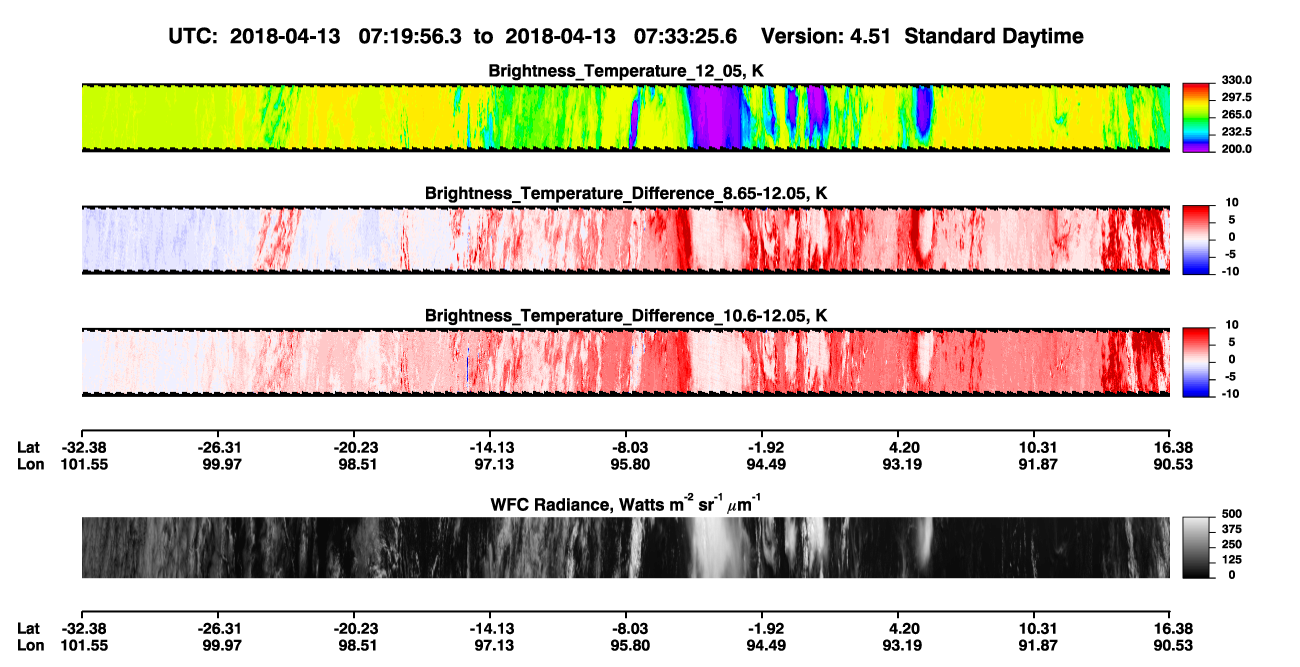The image size is (1300, 667).
Task: Click longitude 101.55 on the axis below WFC panel
Action: point(82,645)
